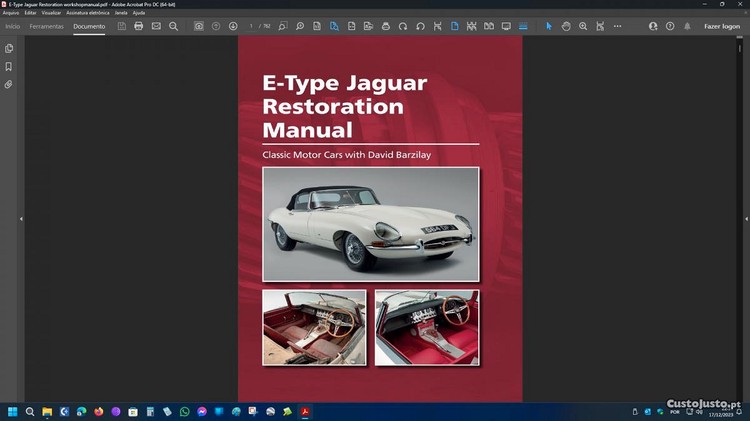Go to the previous page arrow
The image size is (750, 421).
[x=216, y=26]
